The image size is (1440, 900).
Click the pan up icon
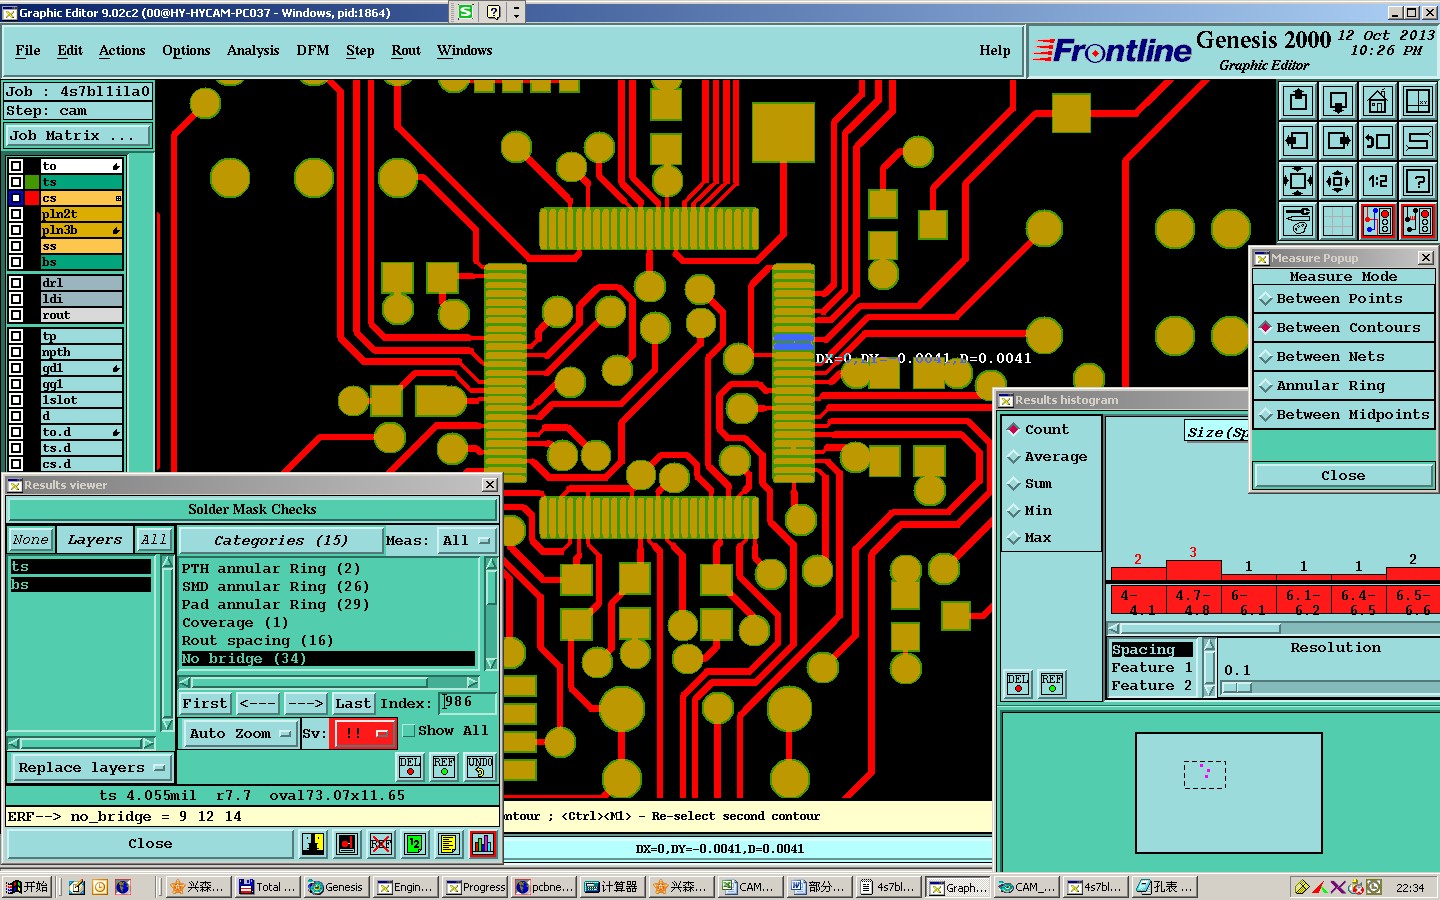tap(1298, 101)
